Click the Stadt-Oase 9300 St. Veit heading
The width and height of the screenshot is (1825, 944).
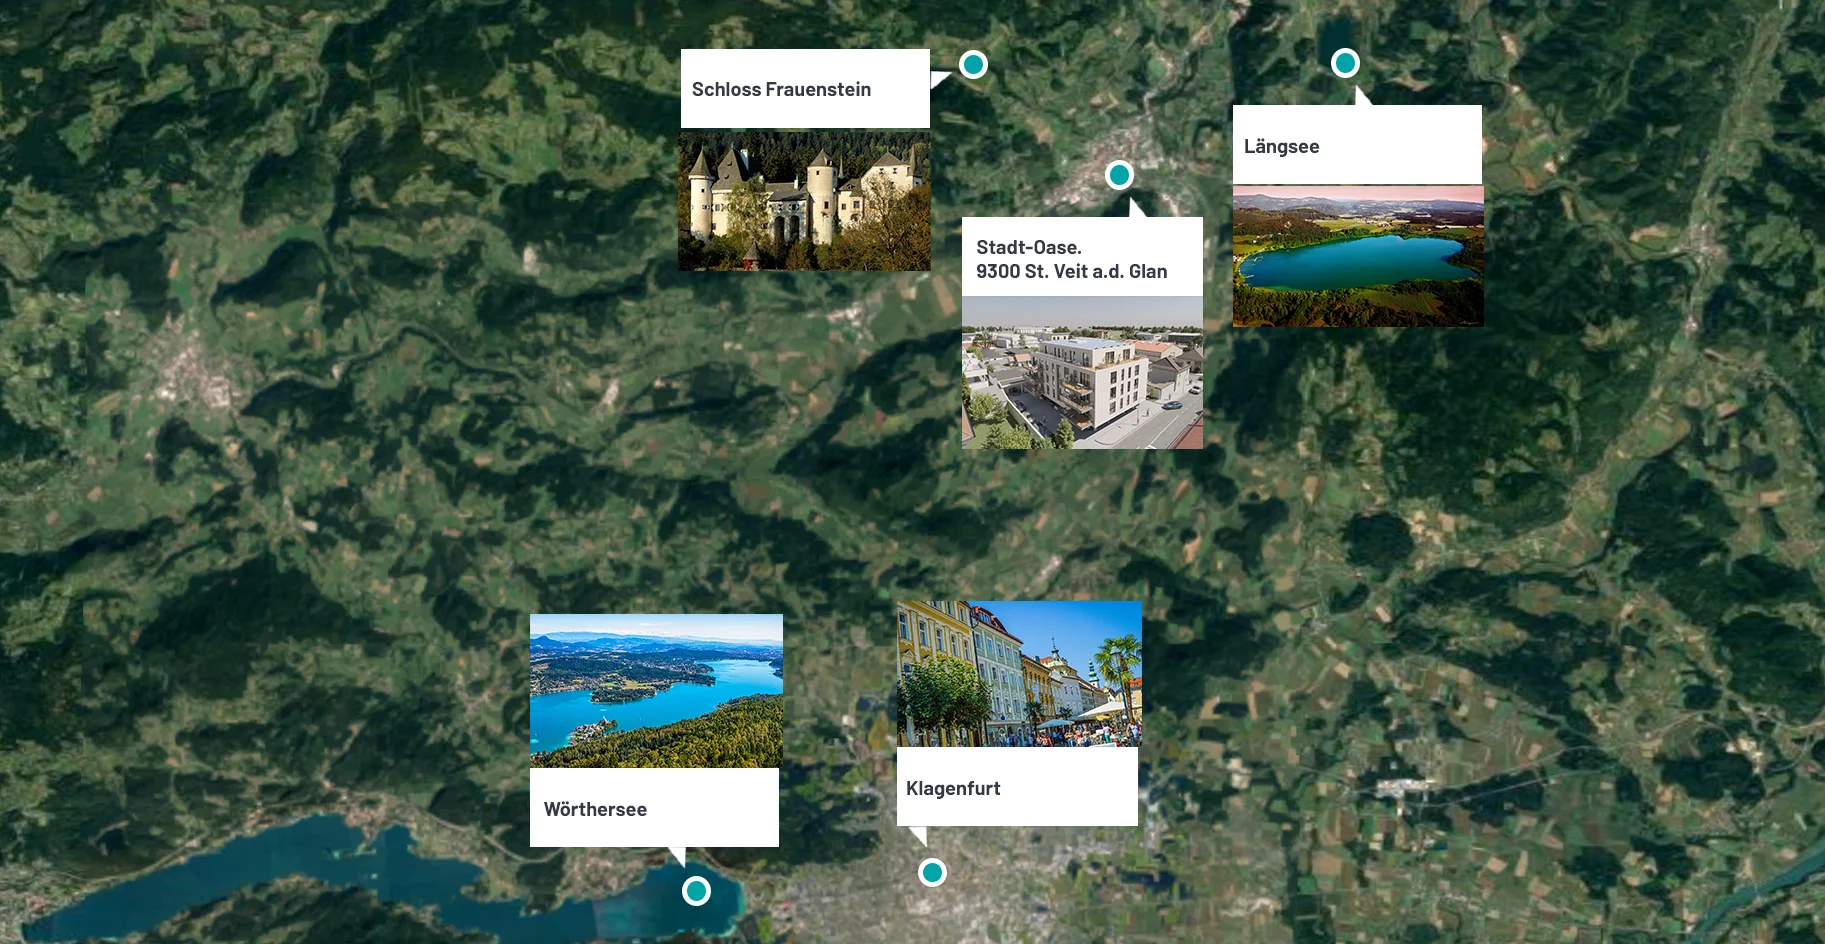(1071, 258)
